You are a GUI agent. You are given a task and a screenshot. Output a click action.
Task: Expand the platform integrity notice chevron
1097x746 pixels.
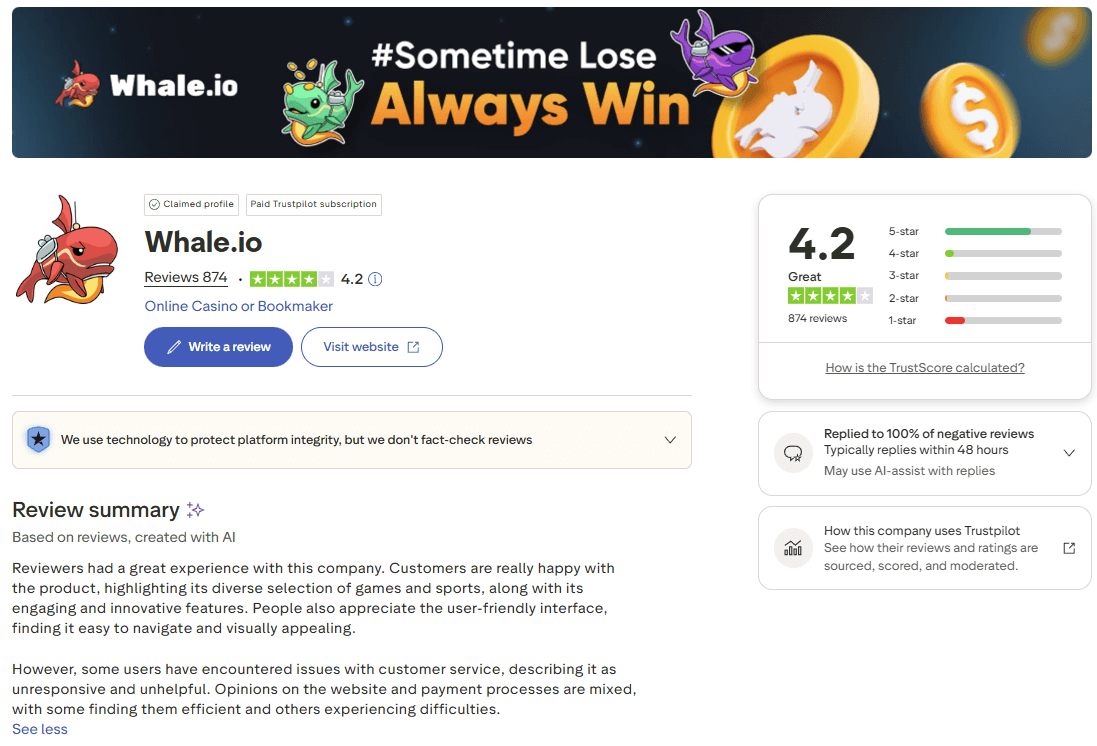pyautogui.click(x=670, y=439)
